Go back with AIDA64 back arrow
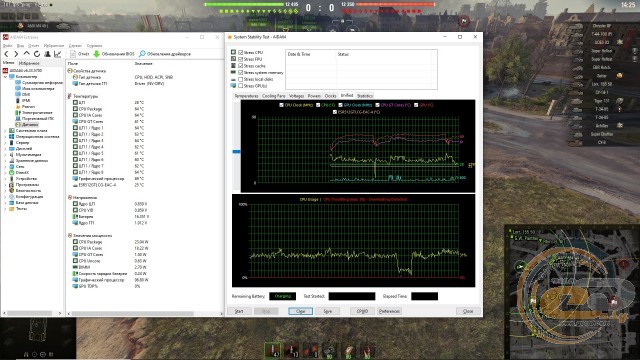Viewport: 640px width, 360px height. (6, 54)
